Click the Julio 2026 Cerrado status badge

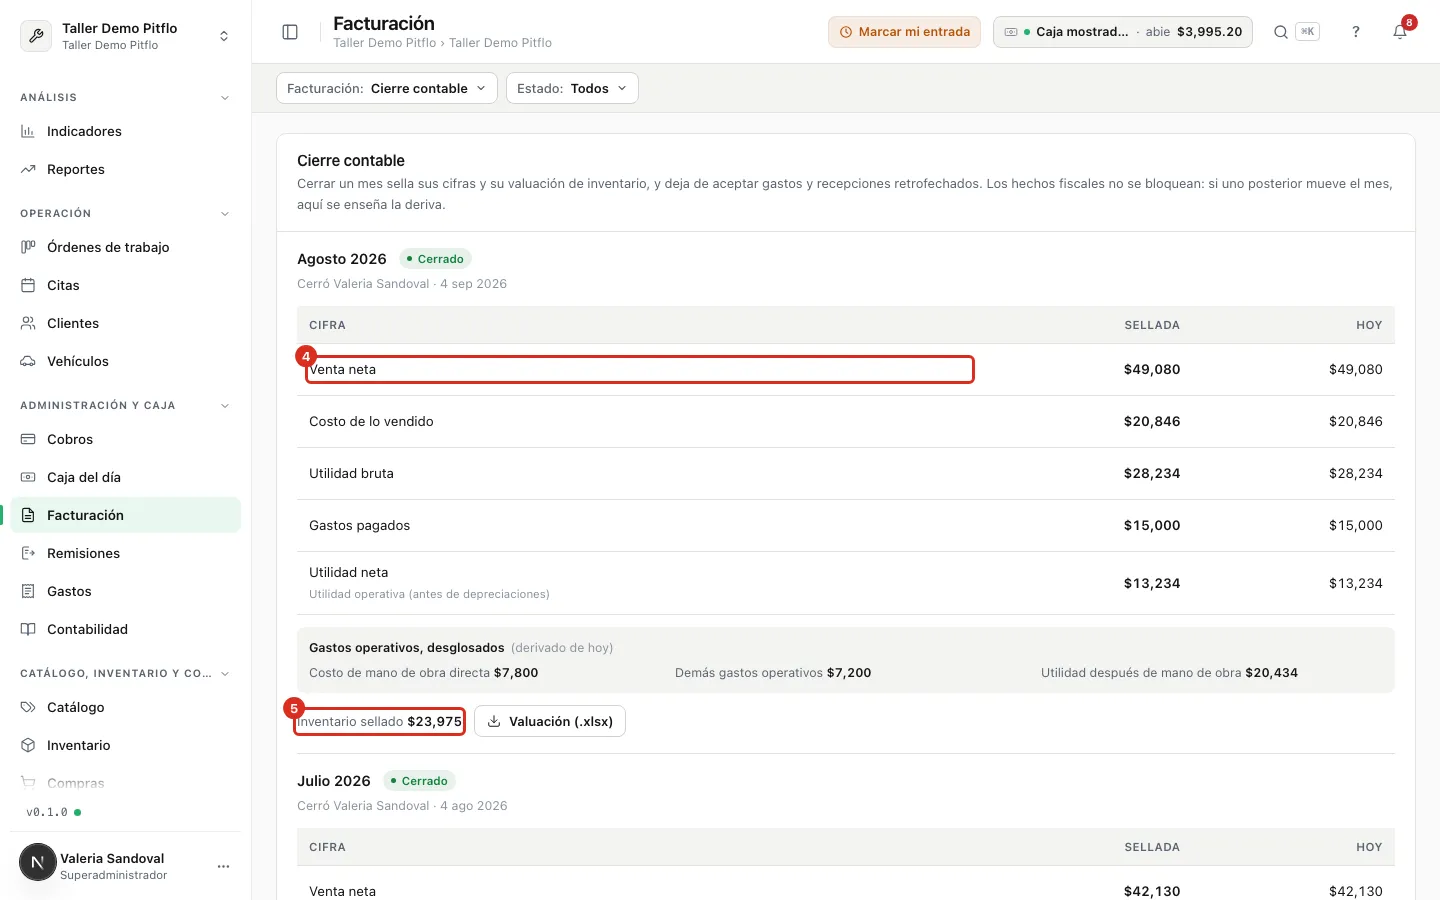(x=419, y=781)
